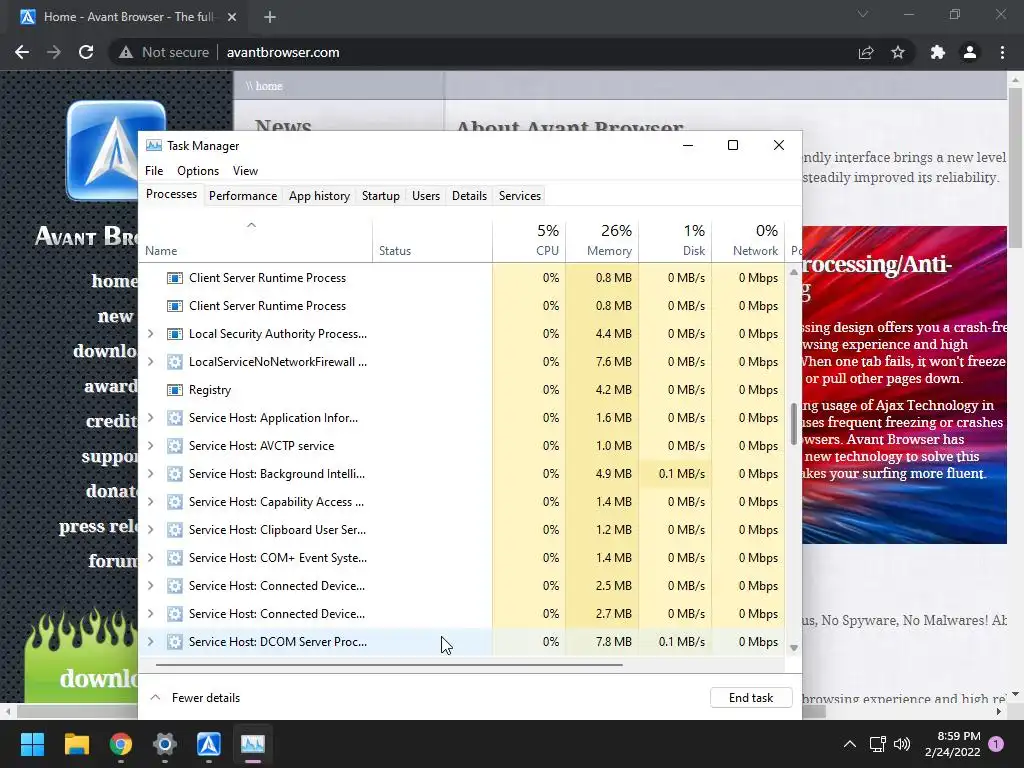Sort processes by the Name column
The height and width of the screenshot is (768, 1024).
click(255, 240)
